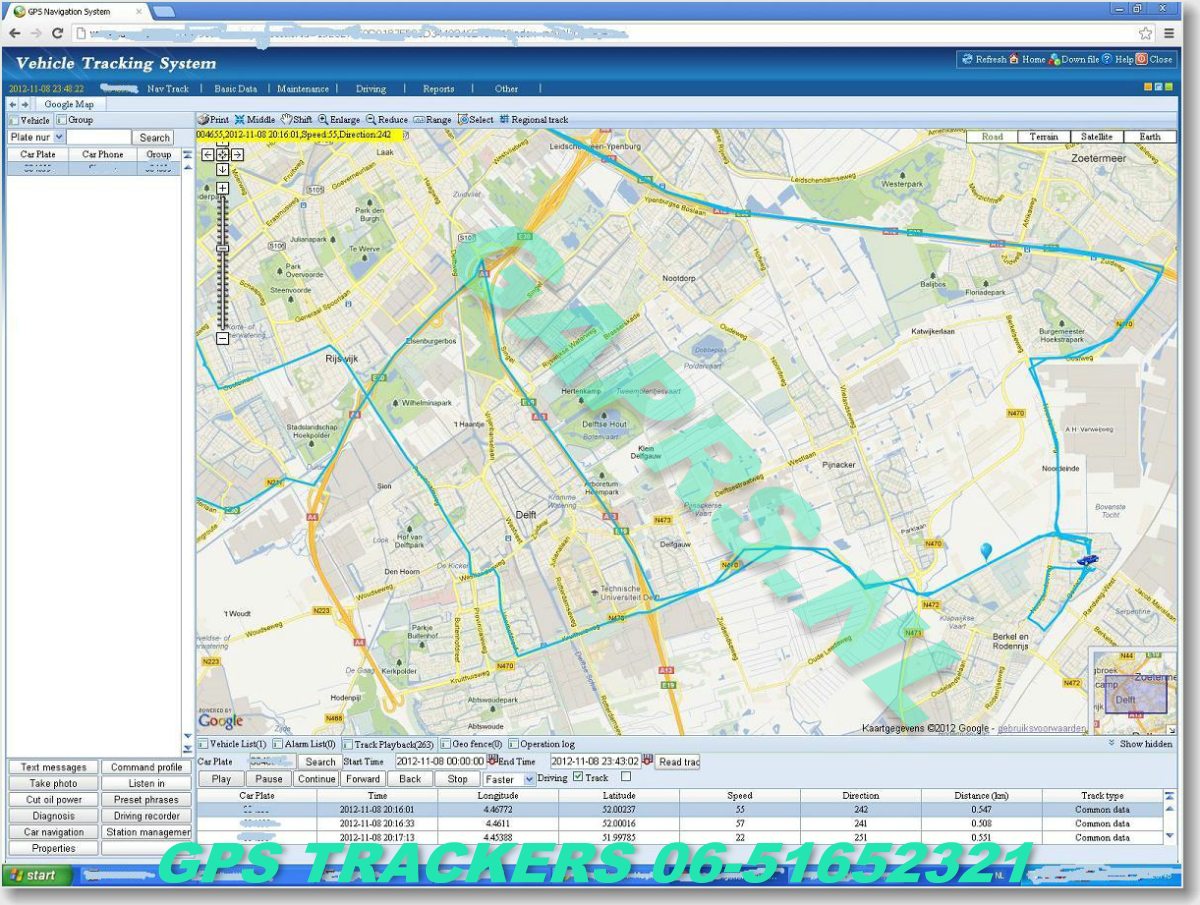This screenshot has height=905, width=1200.
Task: Switch to Group tab in left panel
Action: point(75,120)
